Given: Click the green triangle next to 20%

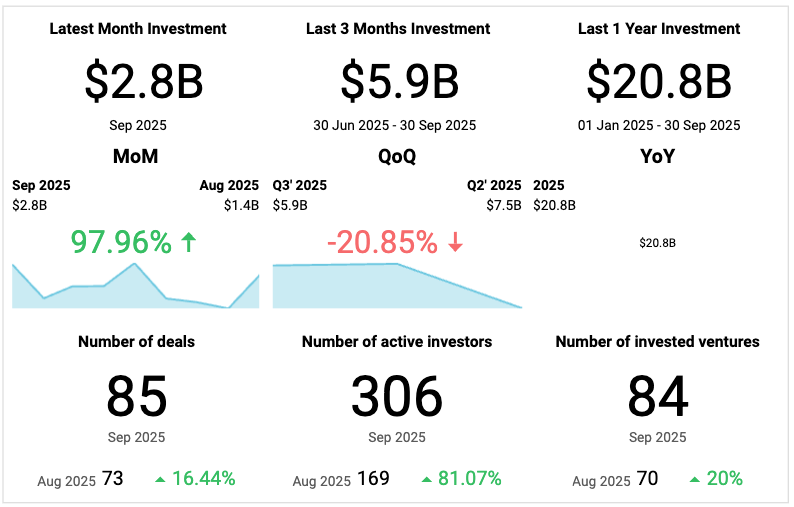Looking at the screenshot, I should click(x=695, y=479).
